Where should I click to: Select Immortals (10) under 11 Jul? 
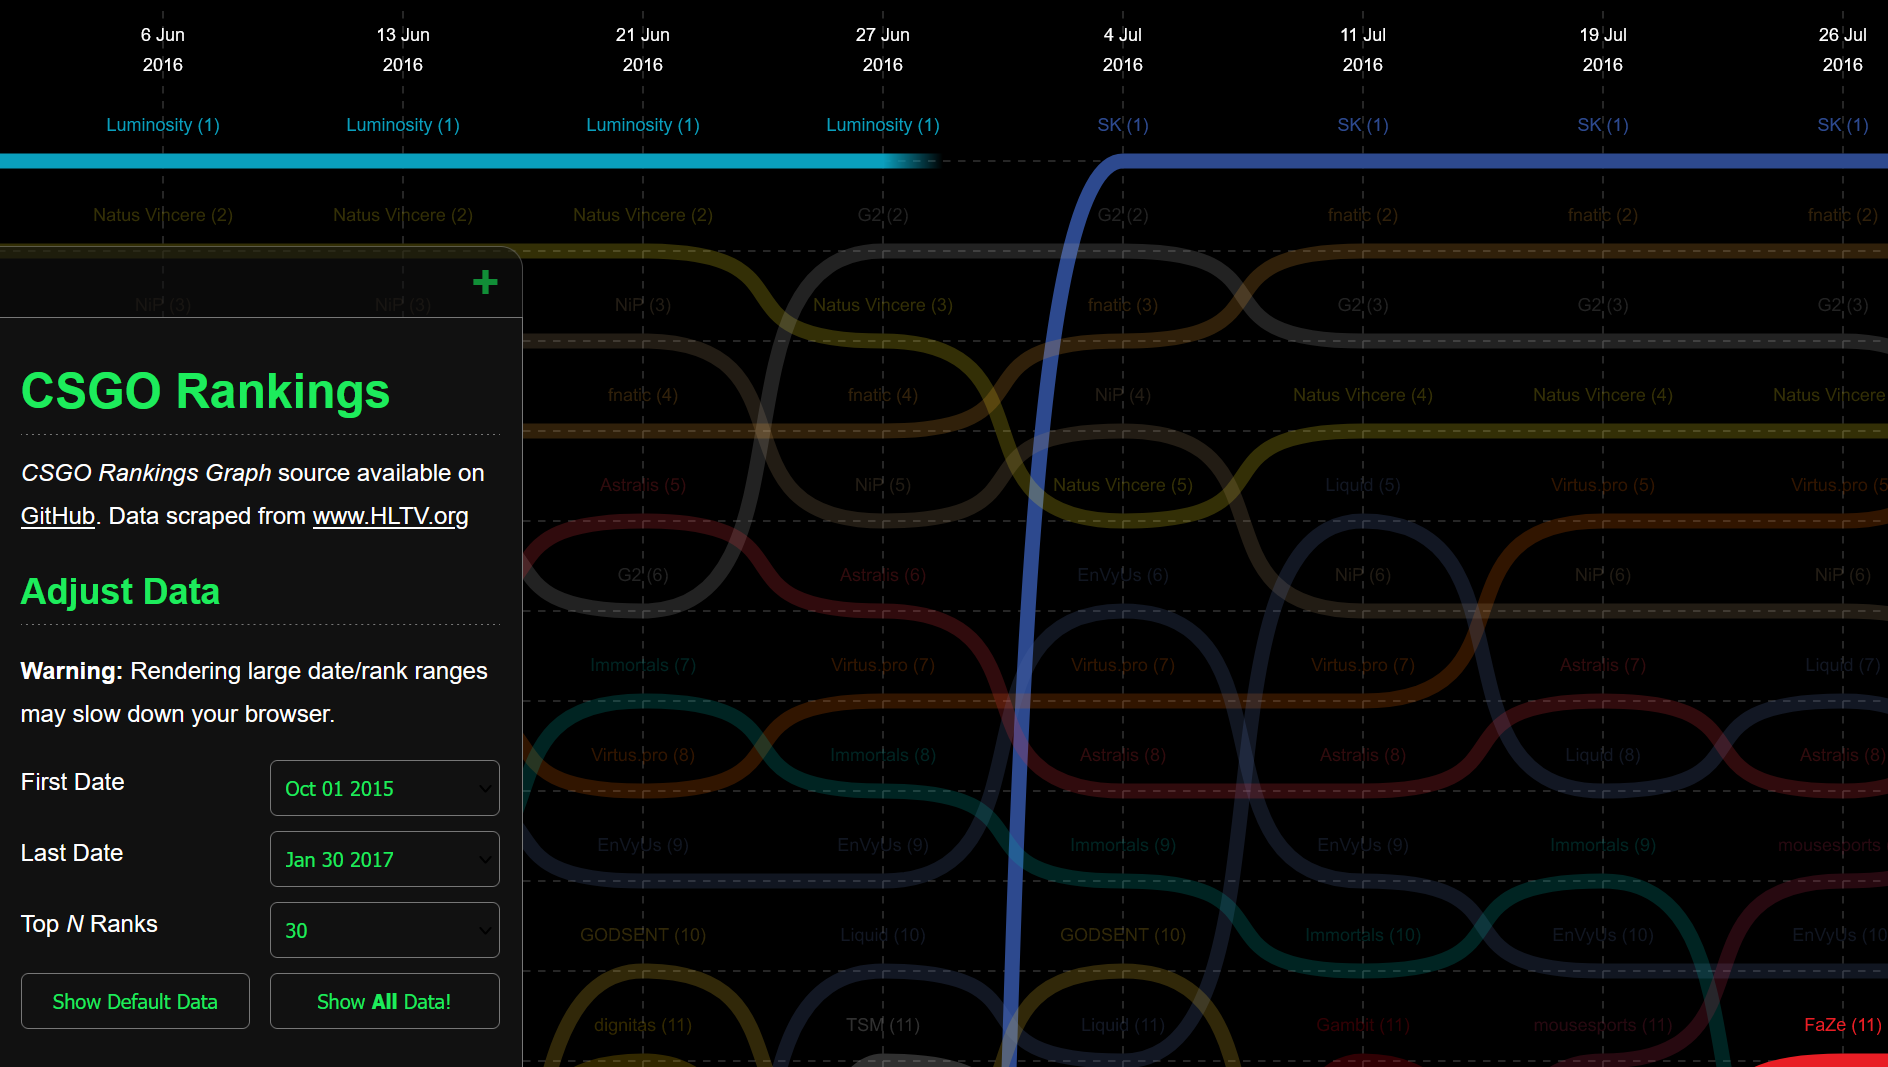coord(1363,935)
